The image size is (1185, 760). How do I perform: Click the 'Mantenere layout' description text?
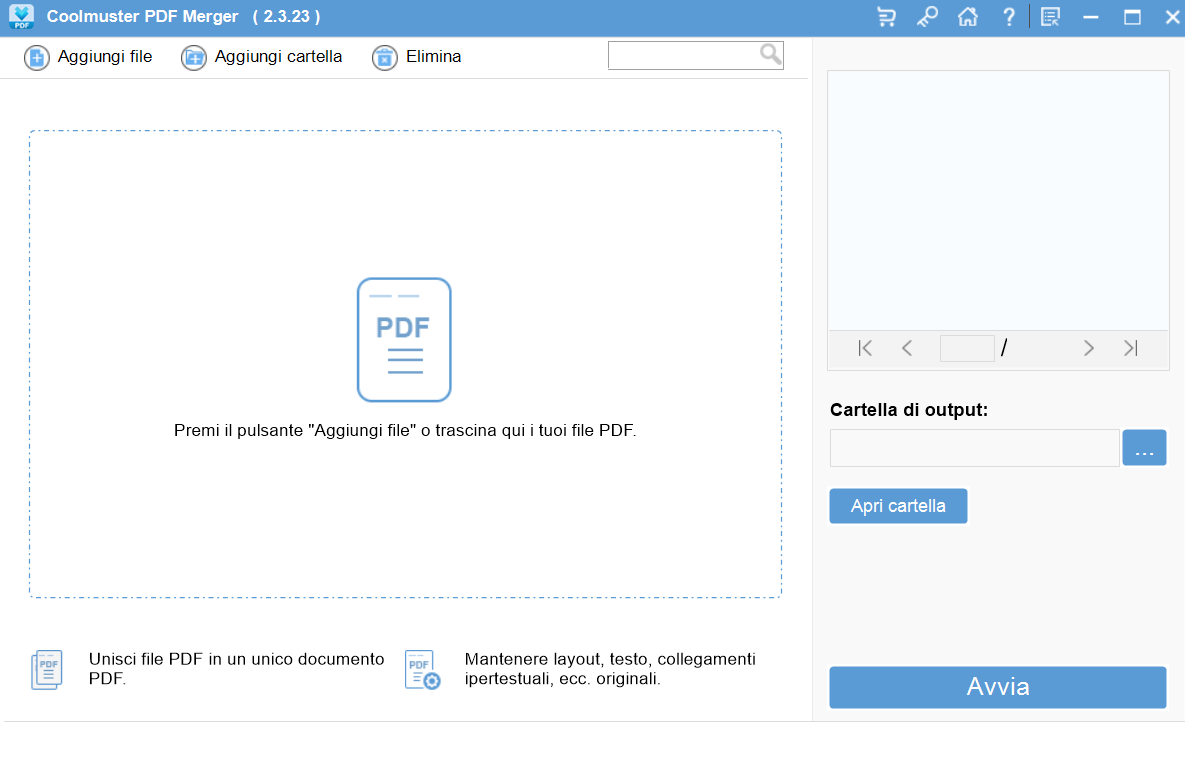(x=610, y=669)
